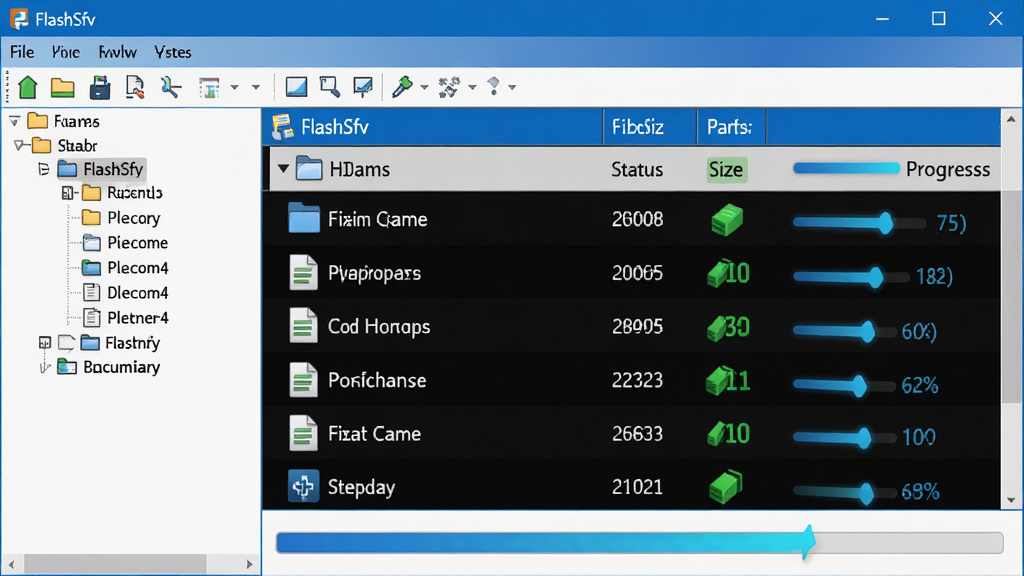Viewport: 1024px width, 576px height.
Task: Click the Fixat Came file name
Action: point(374,434)
